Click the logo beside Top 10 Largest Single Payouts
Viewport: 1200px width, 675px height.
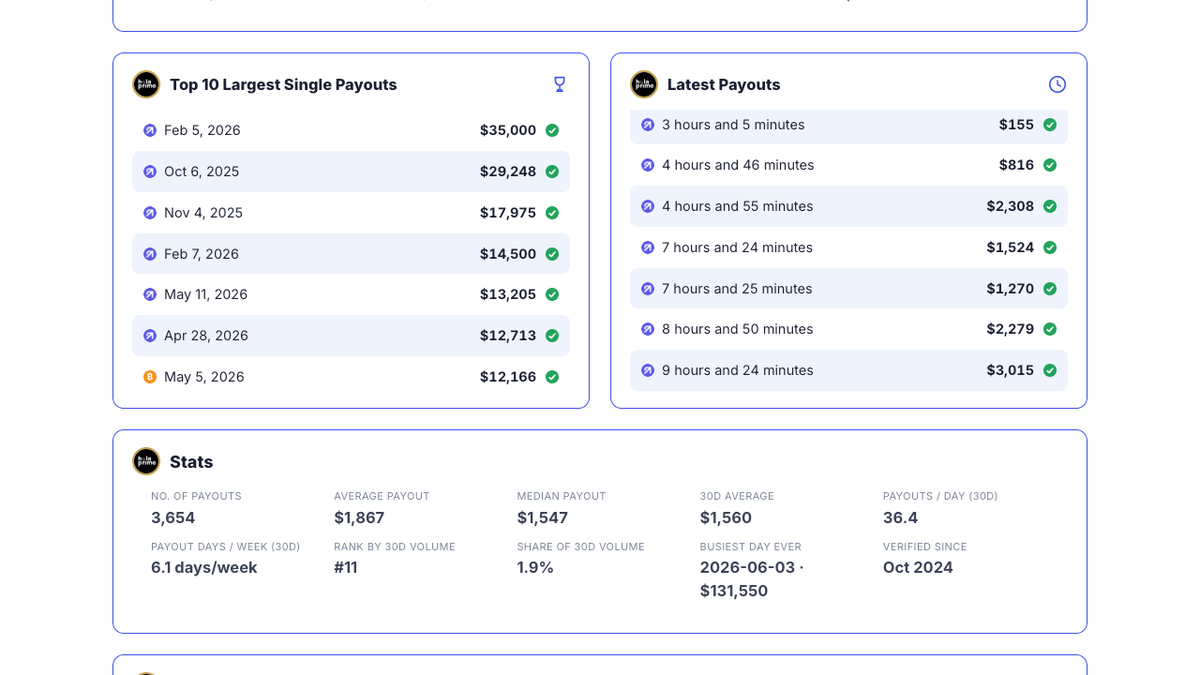(146, 84)
